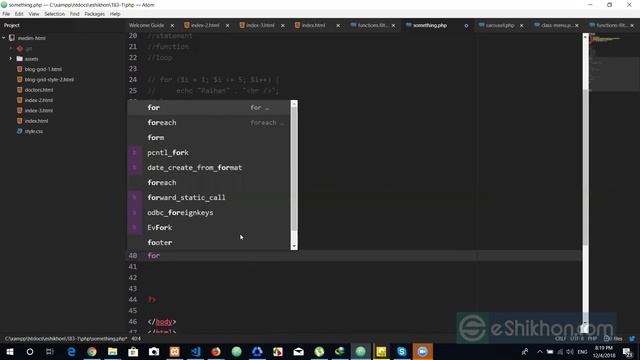Choose 'footer' autocomplete suggestion
640x360 pixels.
click(209, 242)
